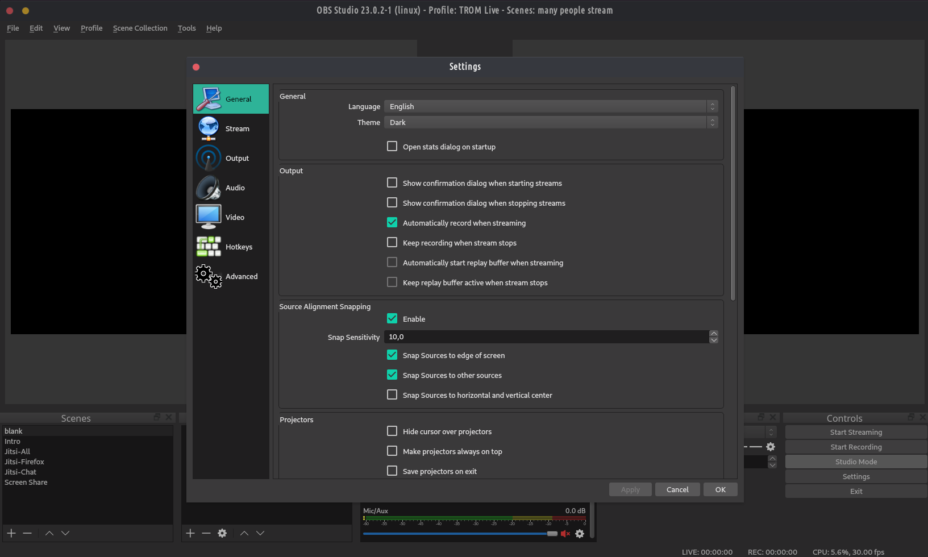Screen dimensions: 928x557
Task: Open the General settings section
Action: [x=230, y=99]
